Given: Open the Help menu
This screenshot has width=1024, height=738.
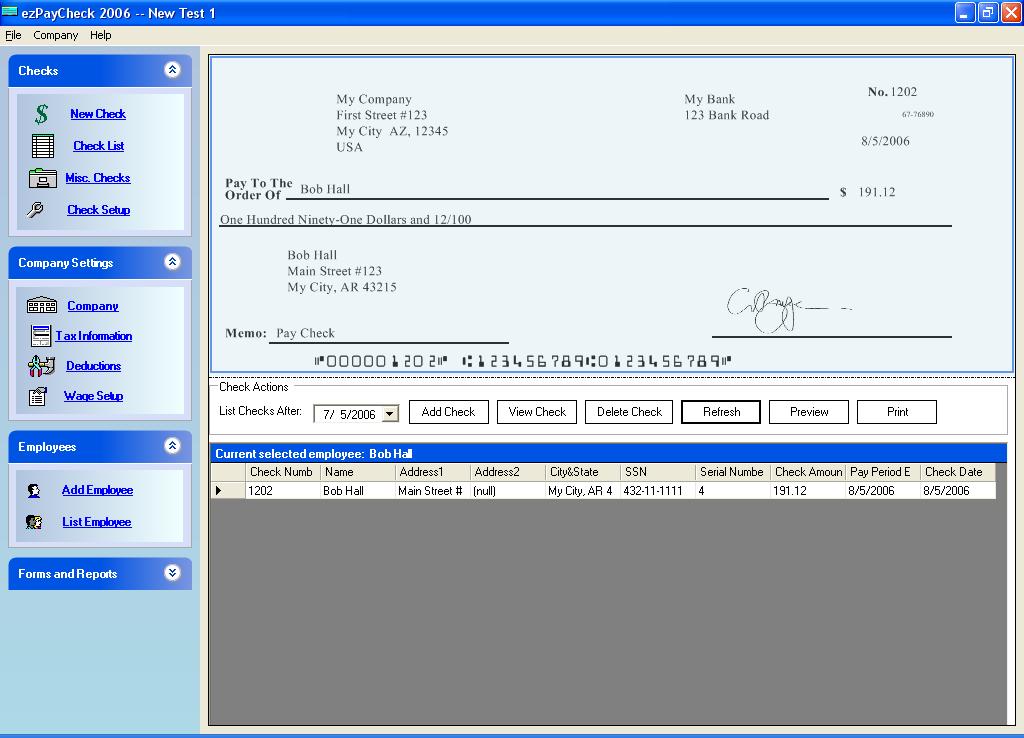Looking at the screenshot, I should (100, 35).
